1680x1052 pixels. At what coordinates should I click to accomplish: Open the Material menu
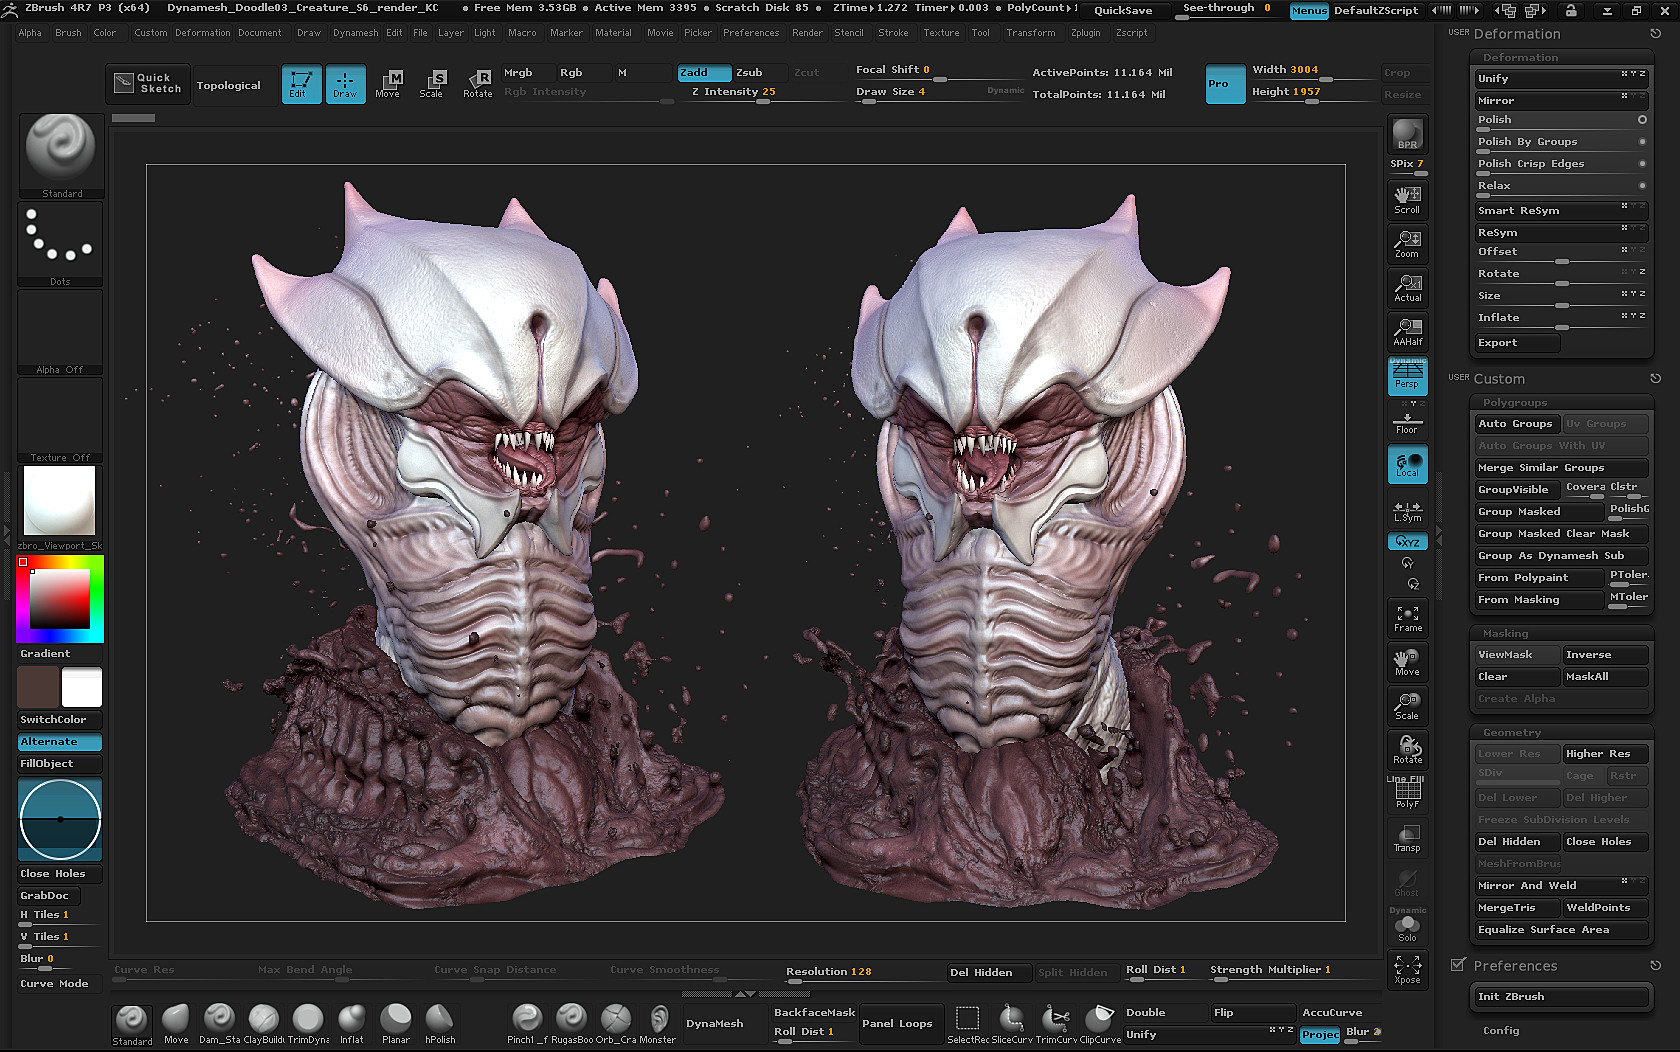tap(613, 33)
